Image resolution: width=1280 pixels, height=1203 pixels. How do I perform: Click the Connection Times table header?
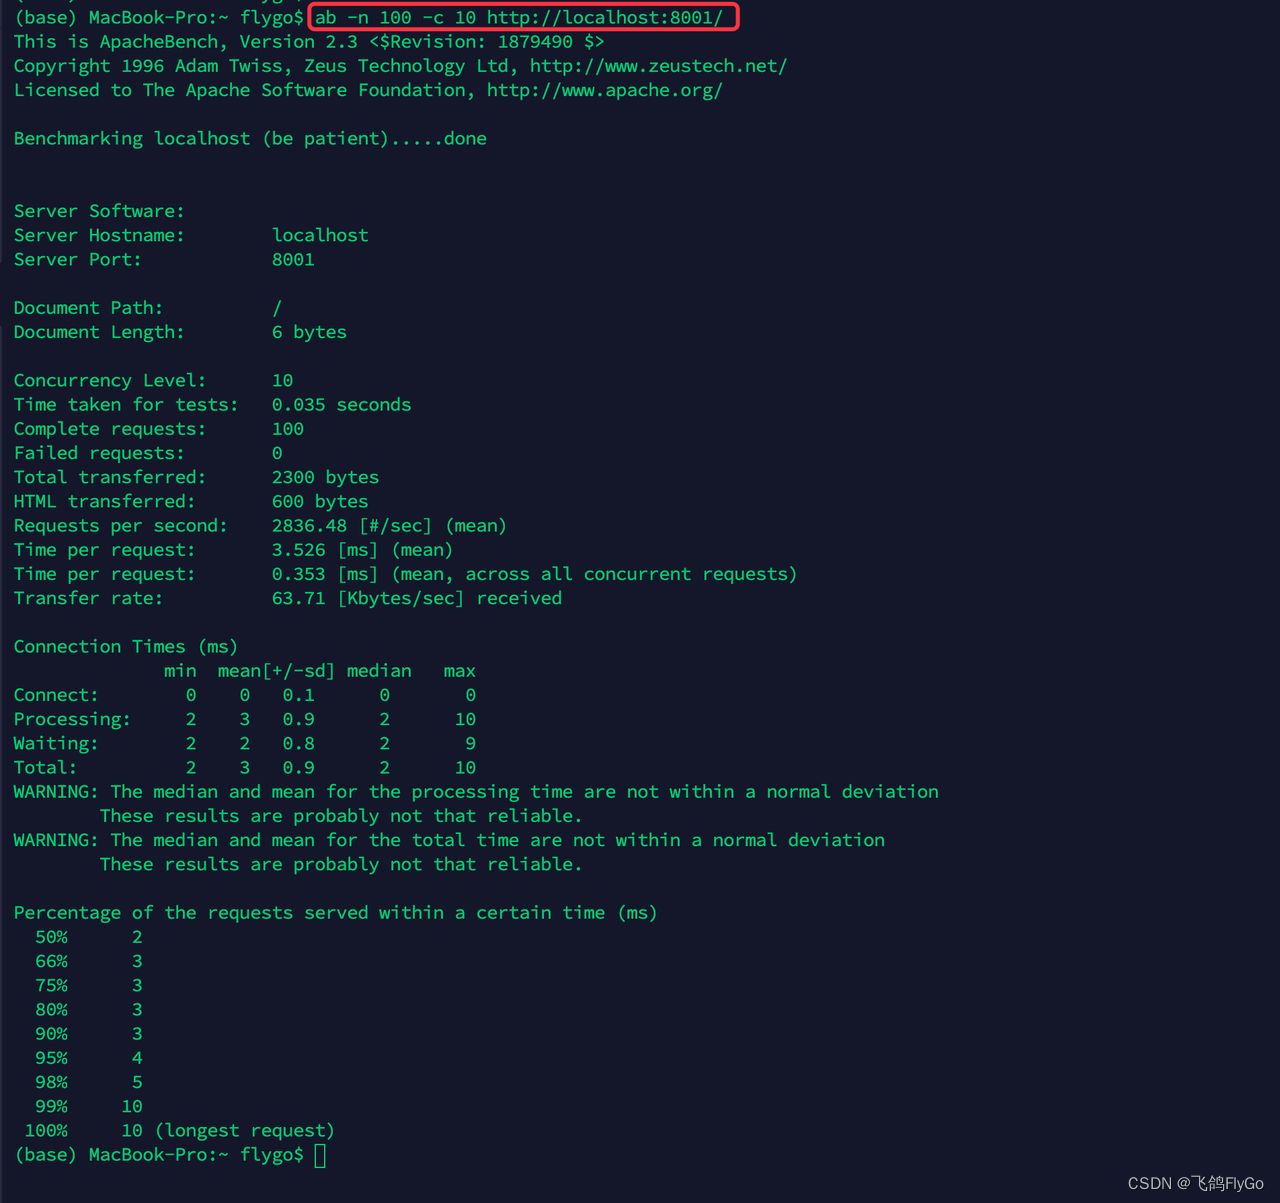tap(126, 646)
